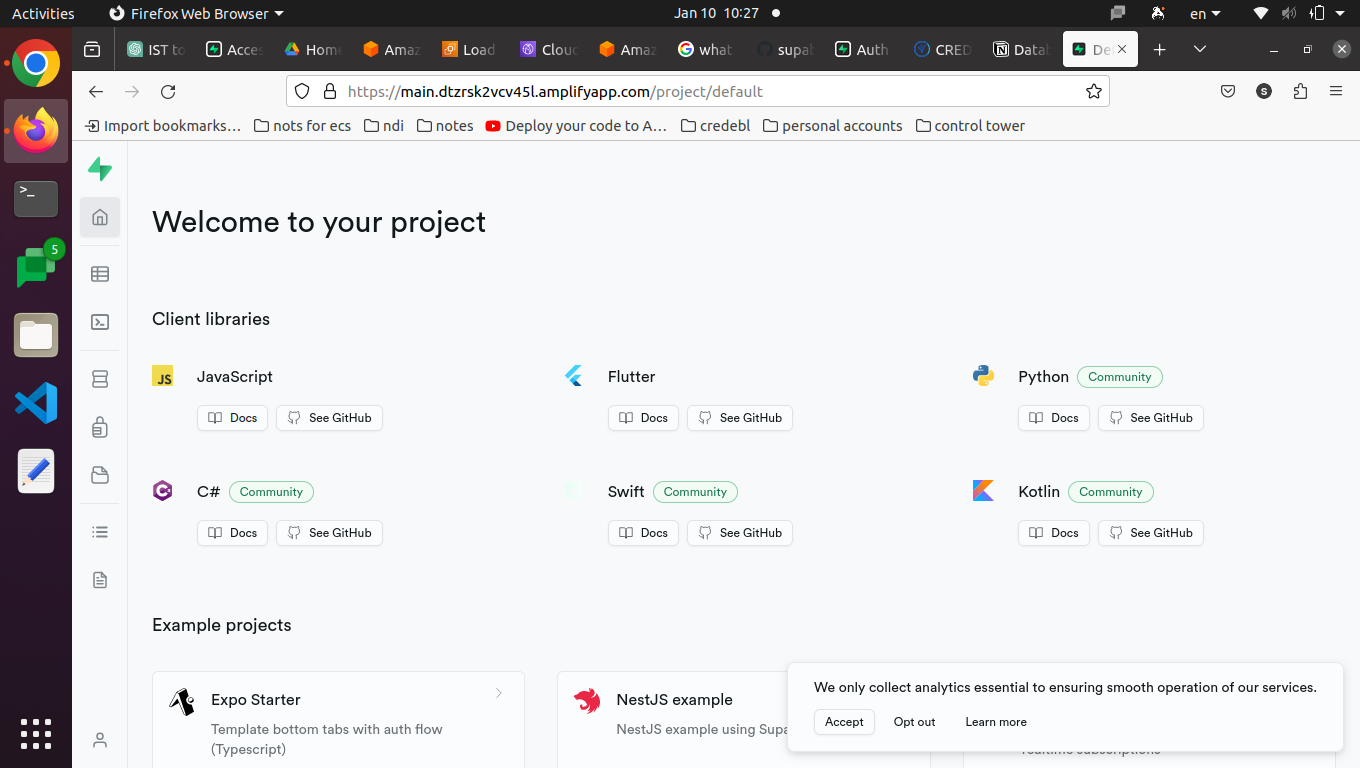1360x768 pixels.
Task: Open Python See GitHub button
Action: pyautogui.click(x=1151, y=418)
